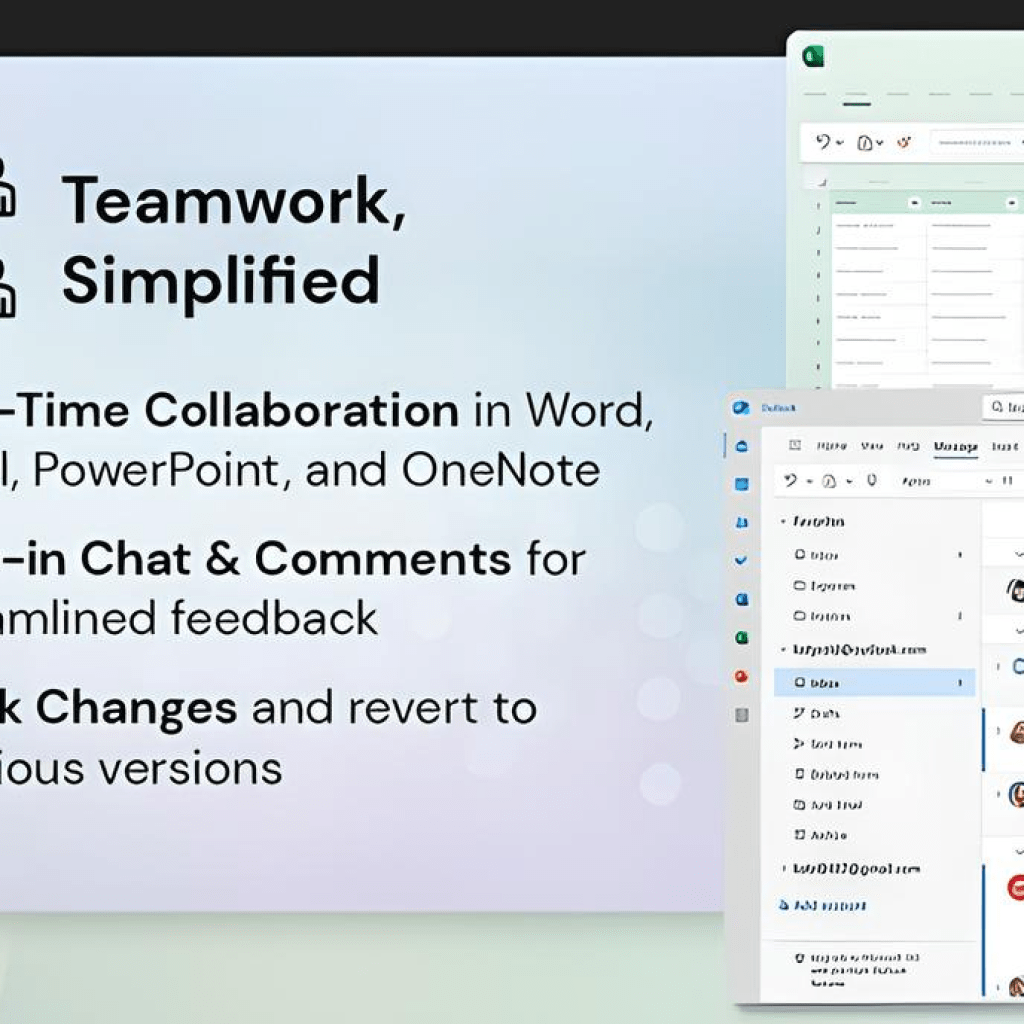Select the orange format painter icon in Excel
The image size is (1024, 1024).
(x=904, y=142)
